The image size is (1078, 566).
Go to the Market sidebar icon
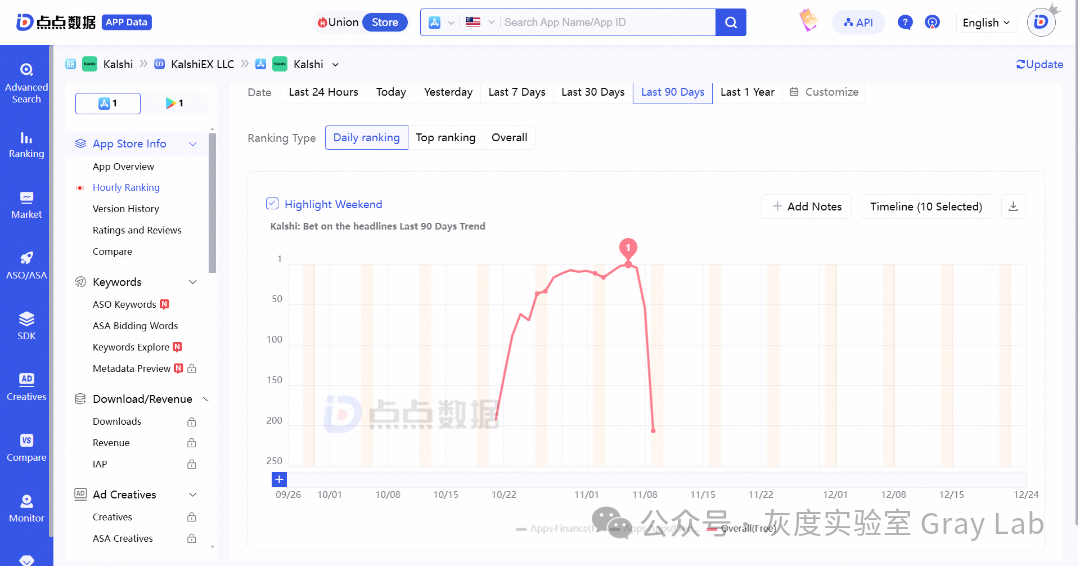click(x=26, y=205)
